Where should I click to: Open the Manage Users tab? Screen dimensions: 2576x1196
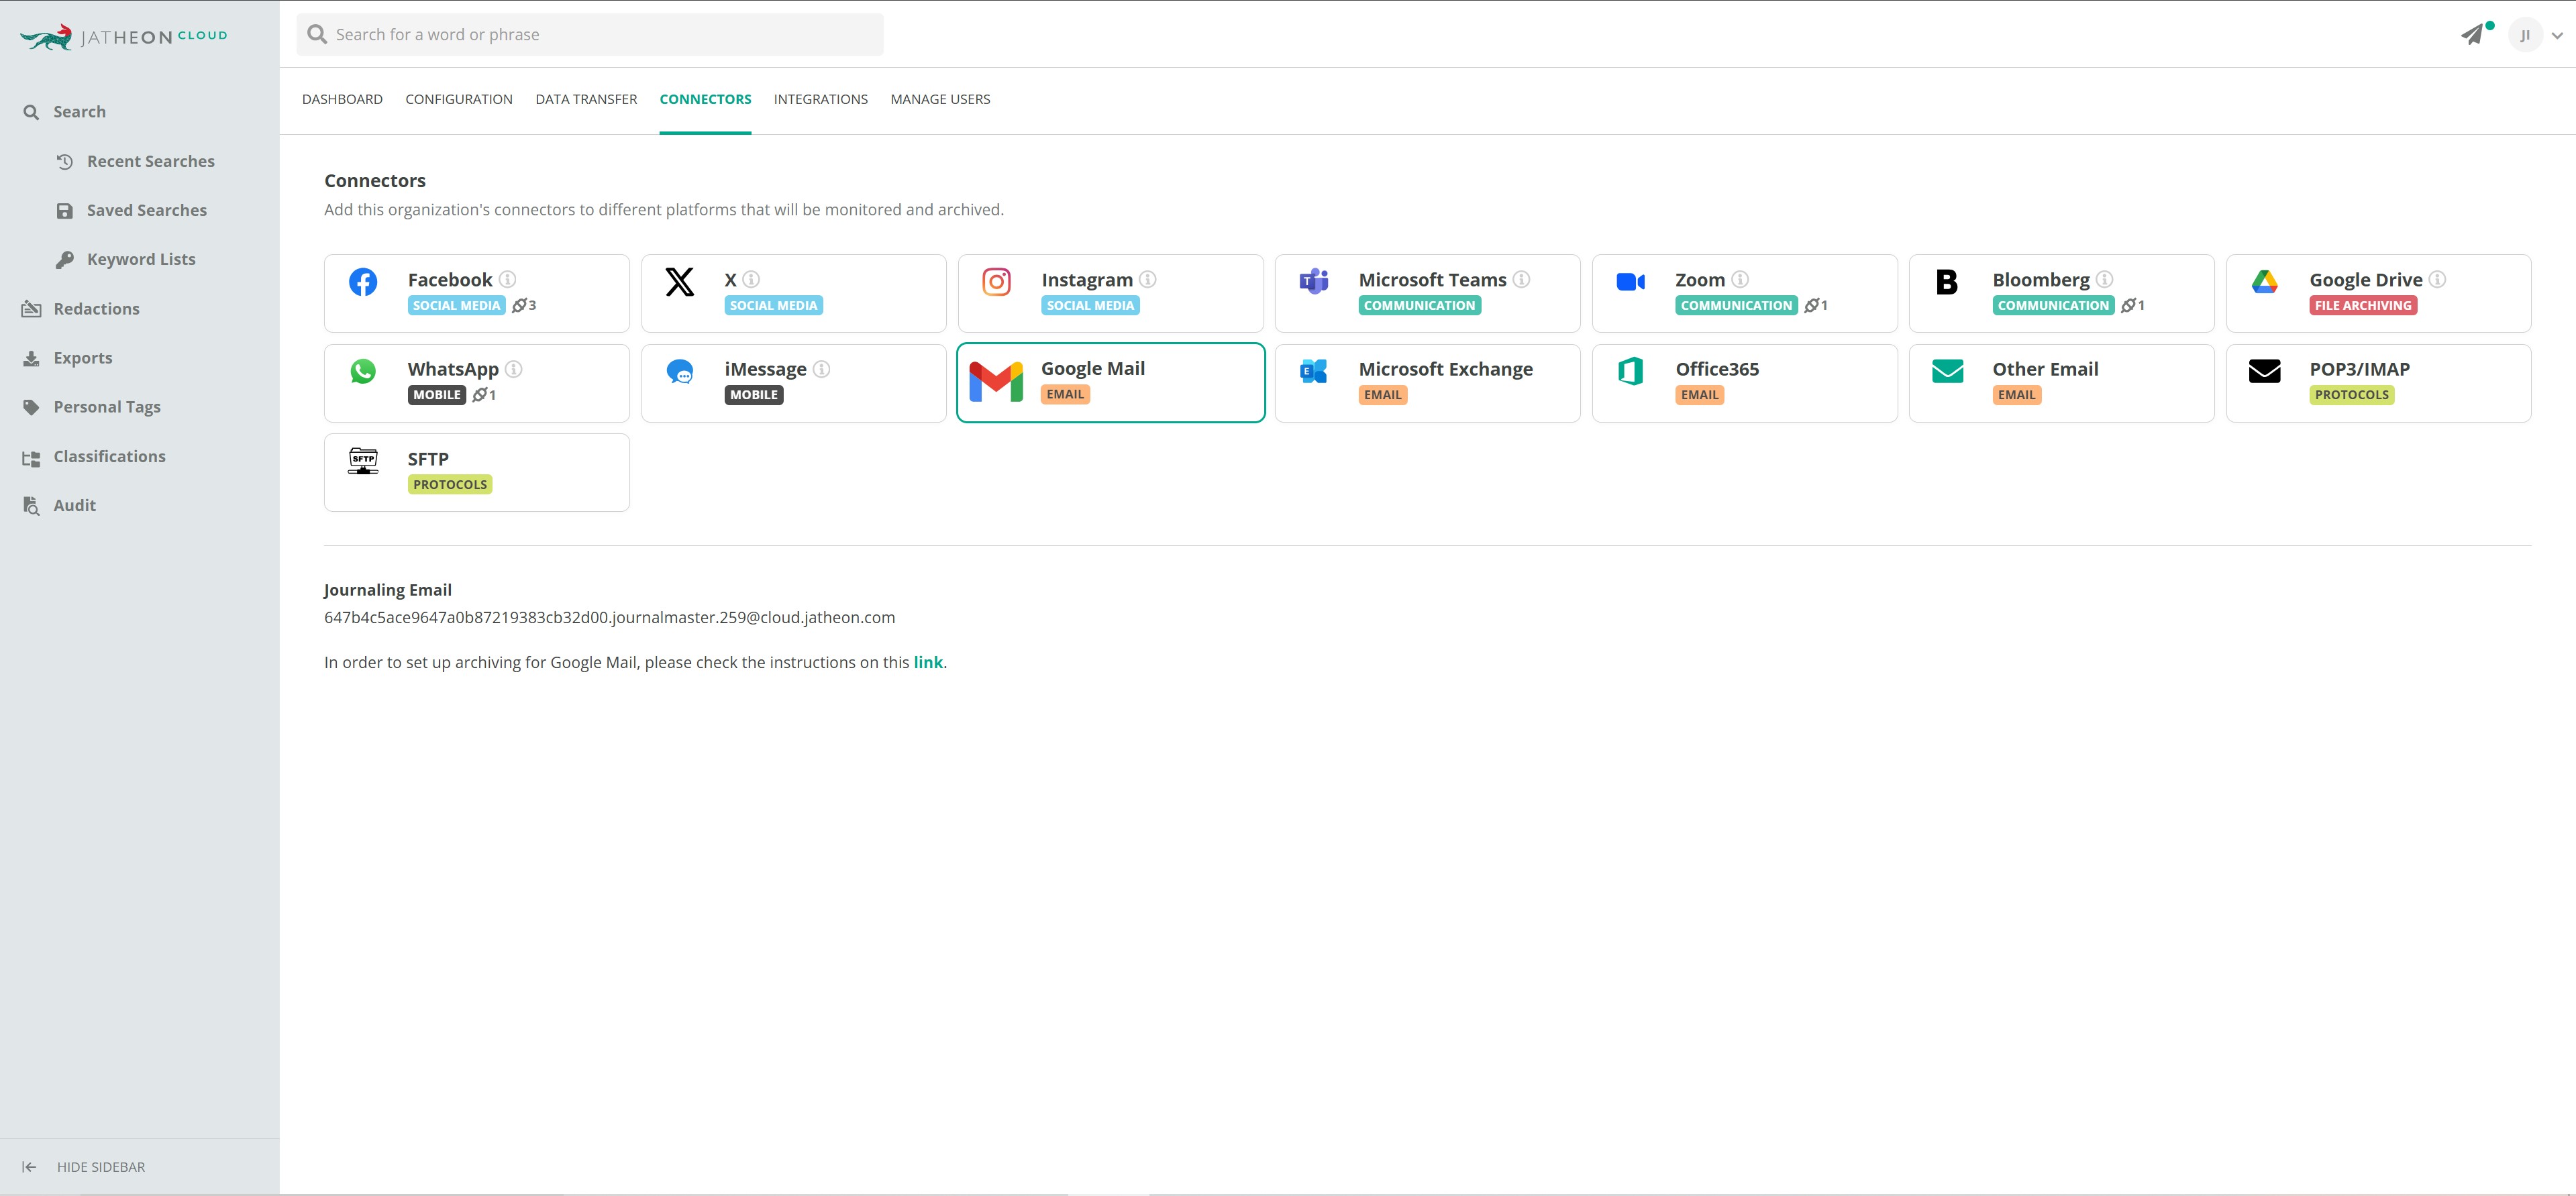click(940, 99)
